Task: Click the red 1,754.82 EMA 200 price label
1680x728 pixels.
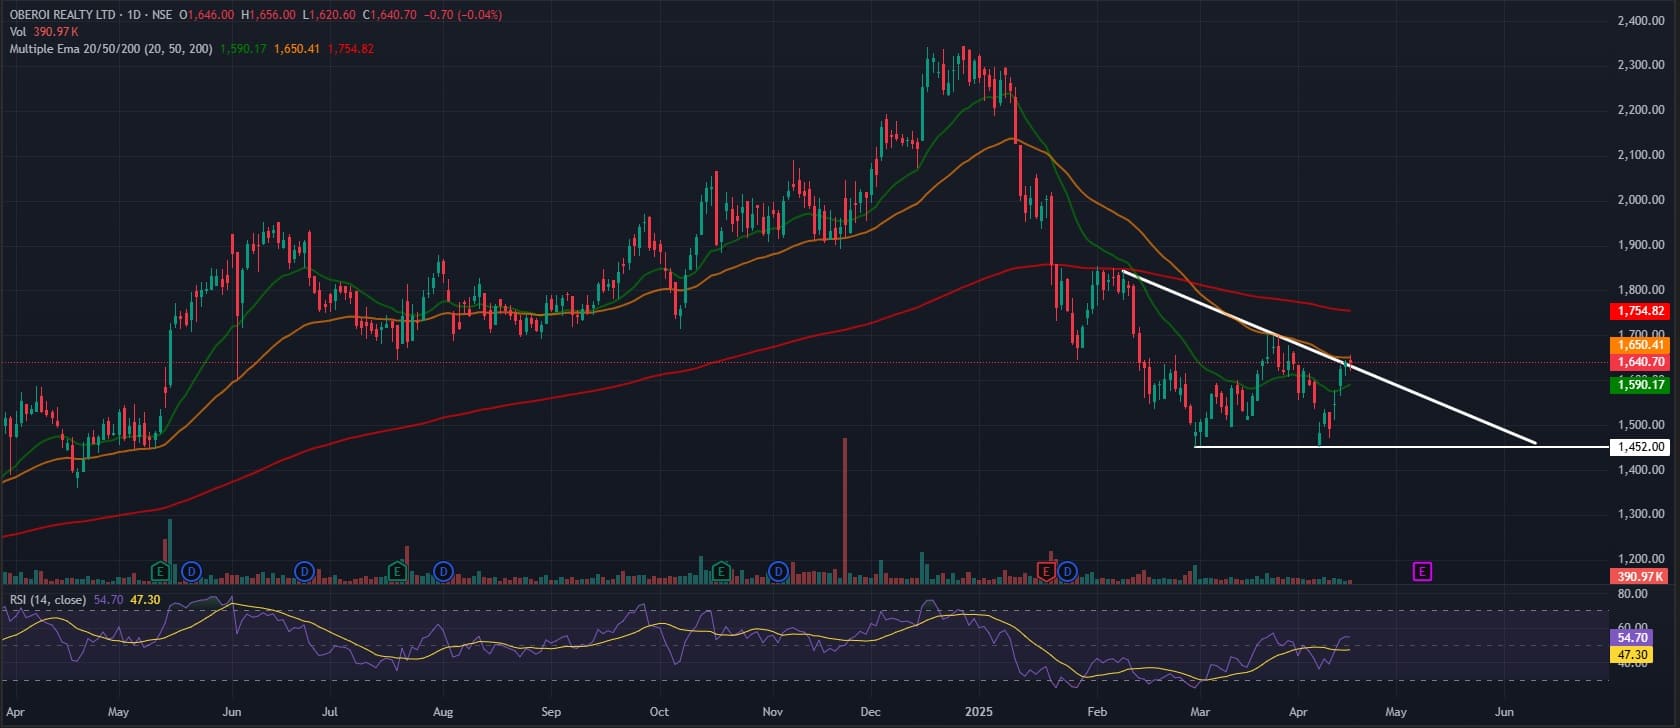Action: tap(1641, 312)
